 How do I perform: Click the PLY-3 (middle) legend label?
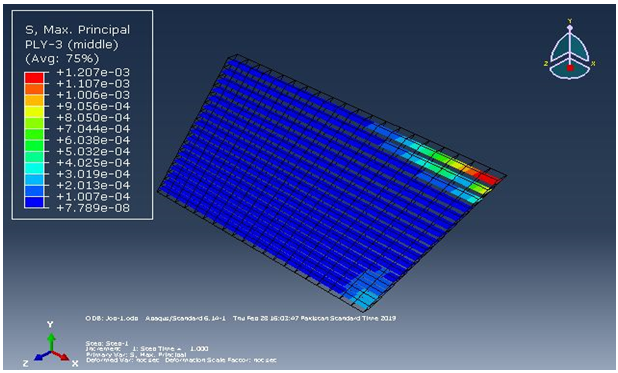point(72,44)
